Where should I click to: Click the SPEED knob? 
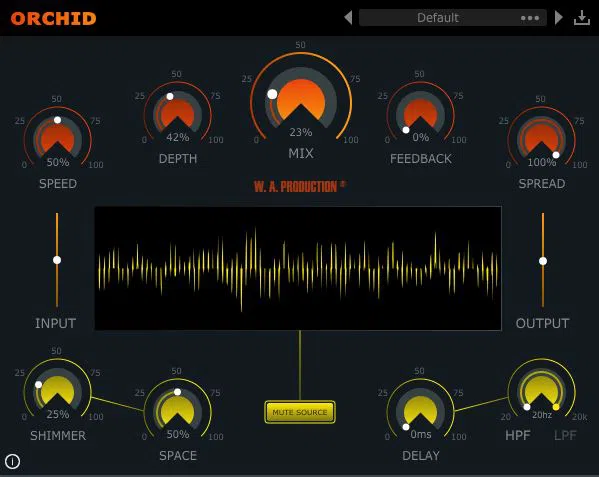(58, 138)
